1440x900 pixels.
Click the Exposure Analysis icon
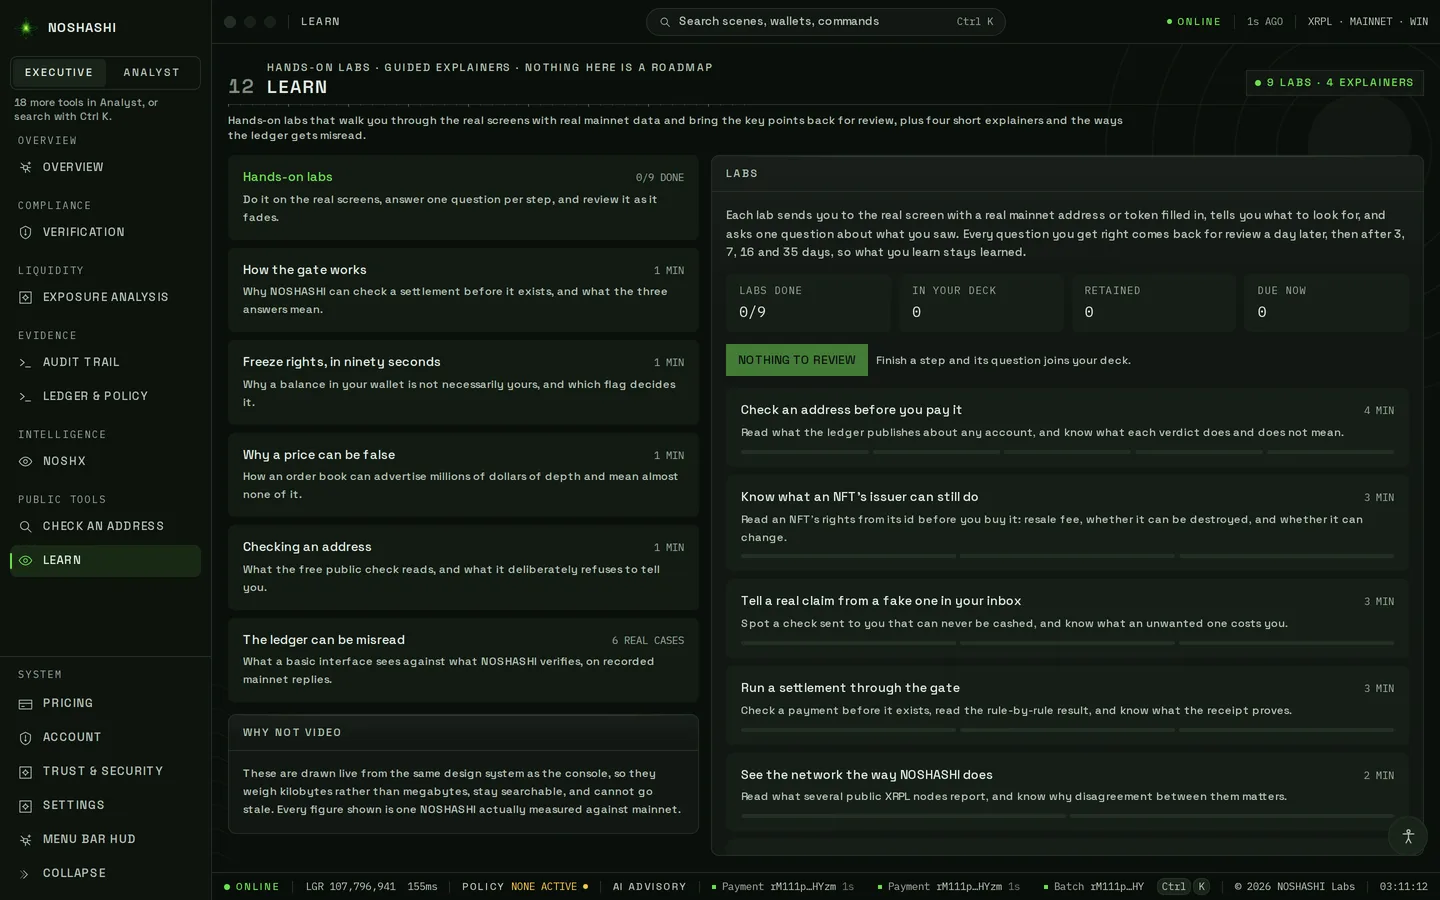pyautogui.click(x=26, y=297)
